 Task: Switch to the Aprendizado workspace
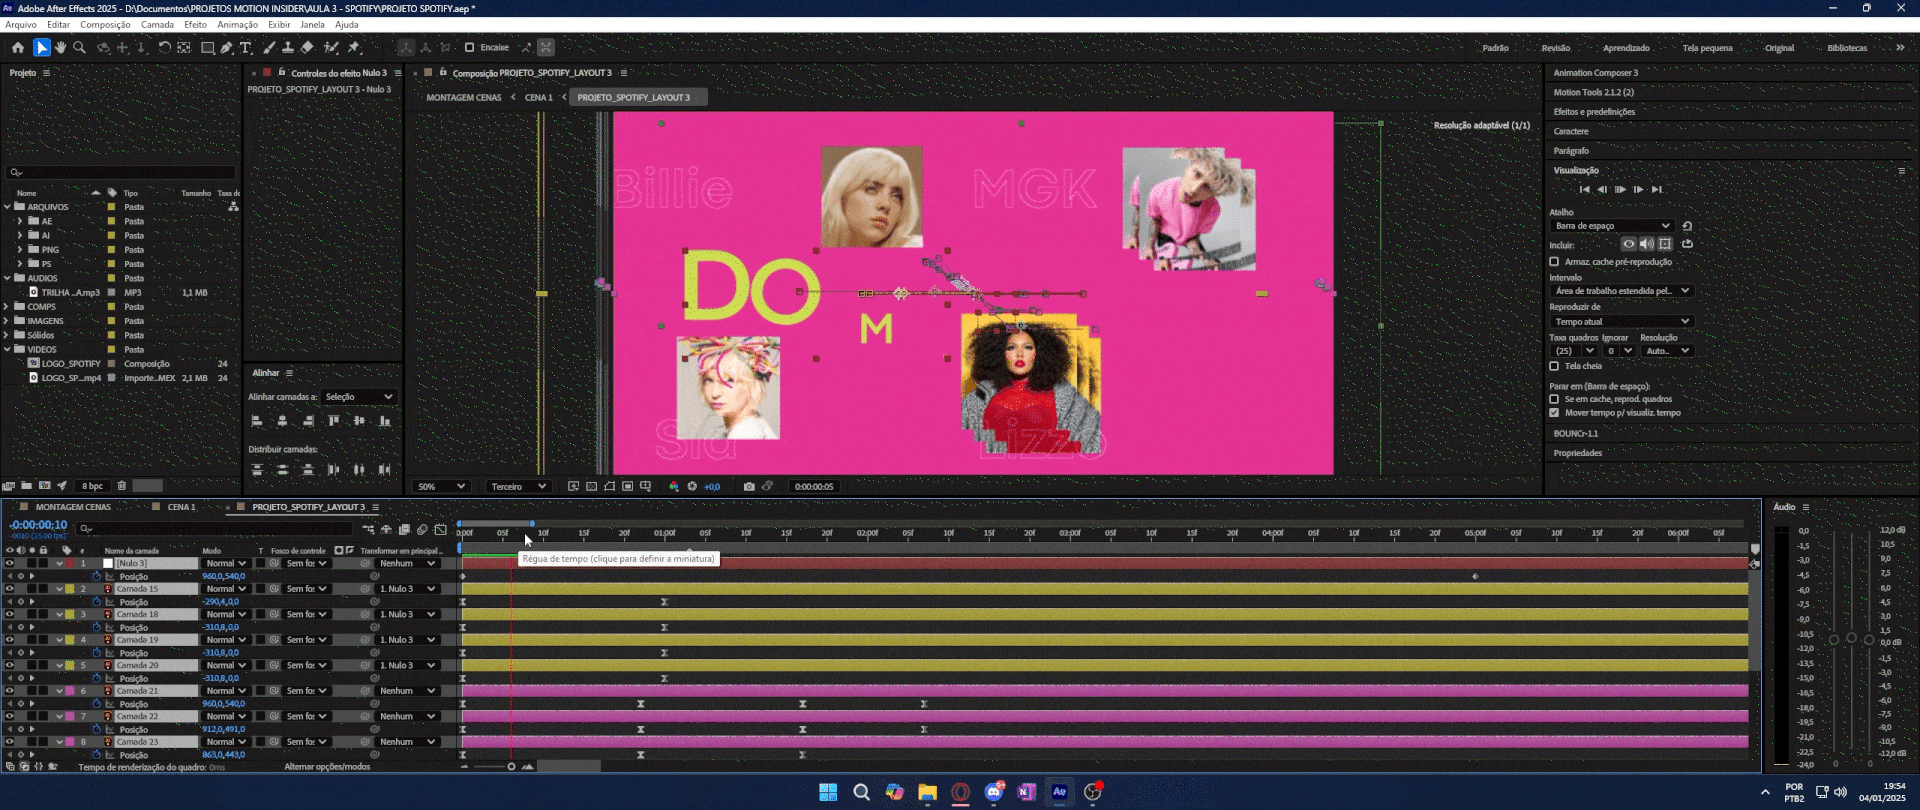[x=1626, y=48]
